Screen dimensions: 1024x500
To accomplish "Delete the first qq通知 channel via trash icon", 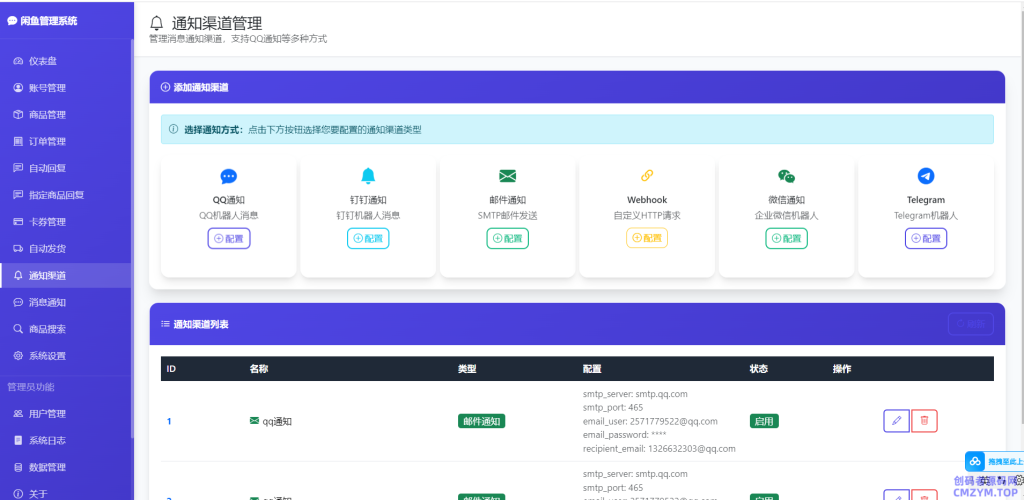I will point(924,421).
